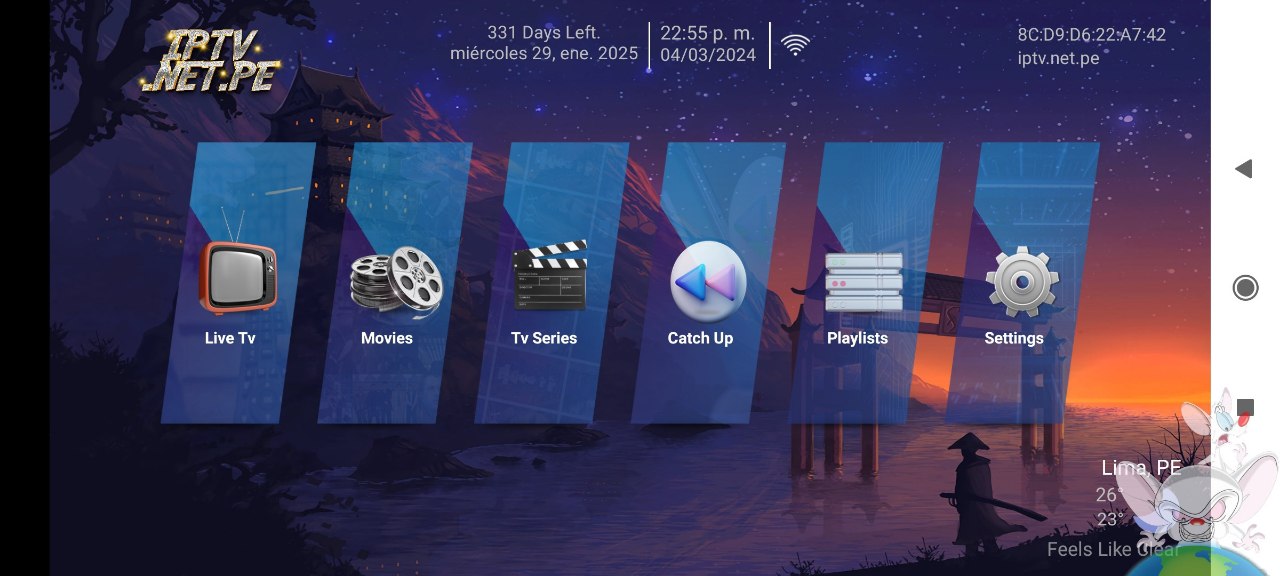Tap the iptv.net.pe web address
Image resolution: width=1280 pixels, height=576 pixels.
point(1058,58)
